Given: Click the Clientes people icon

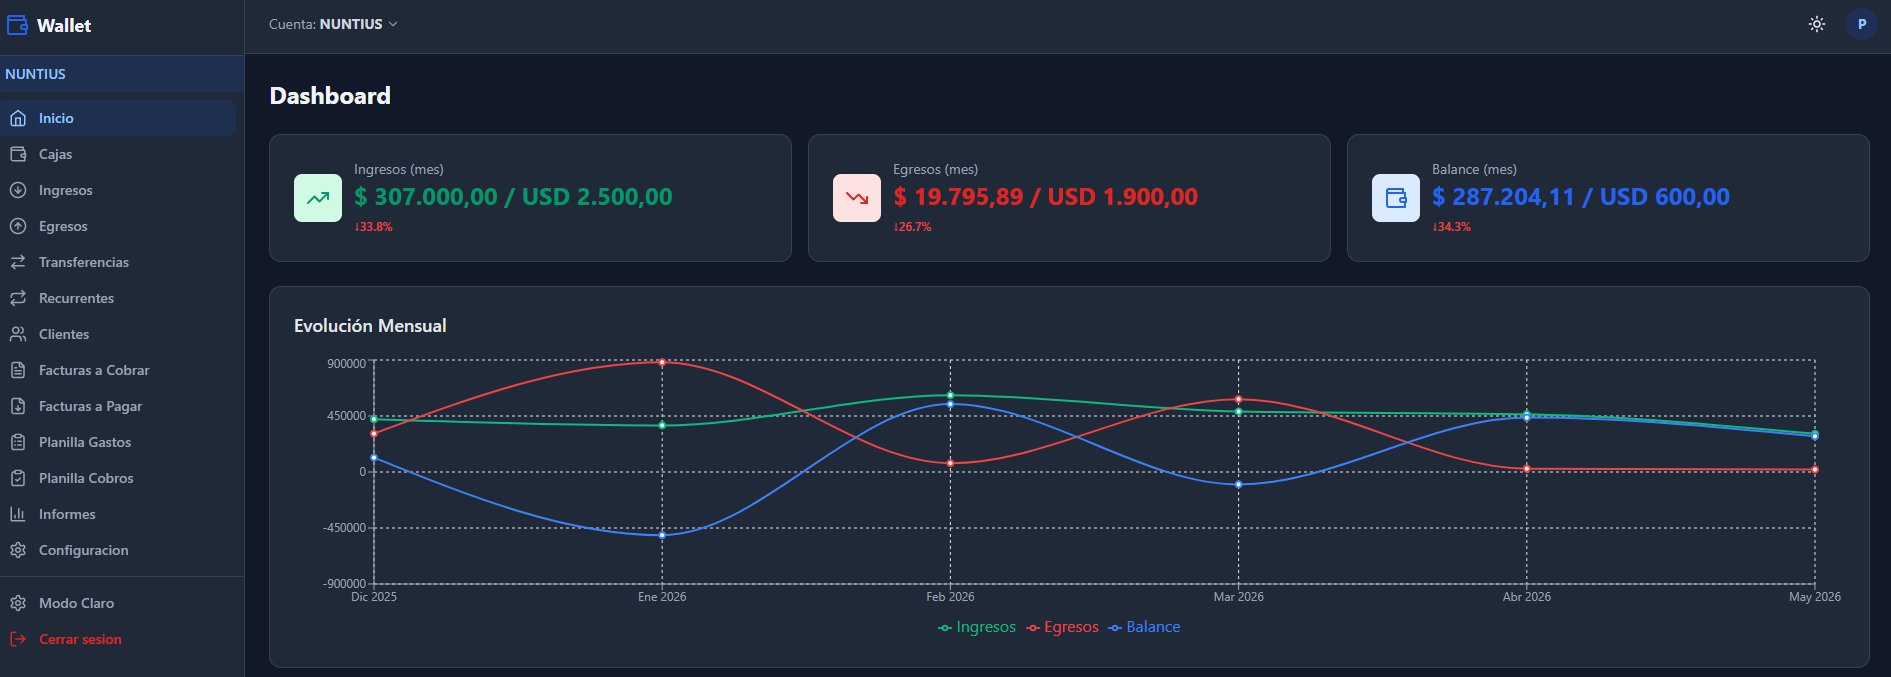Looking at the screenshot, I should tap(18, 334).
